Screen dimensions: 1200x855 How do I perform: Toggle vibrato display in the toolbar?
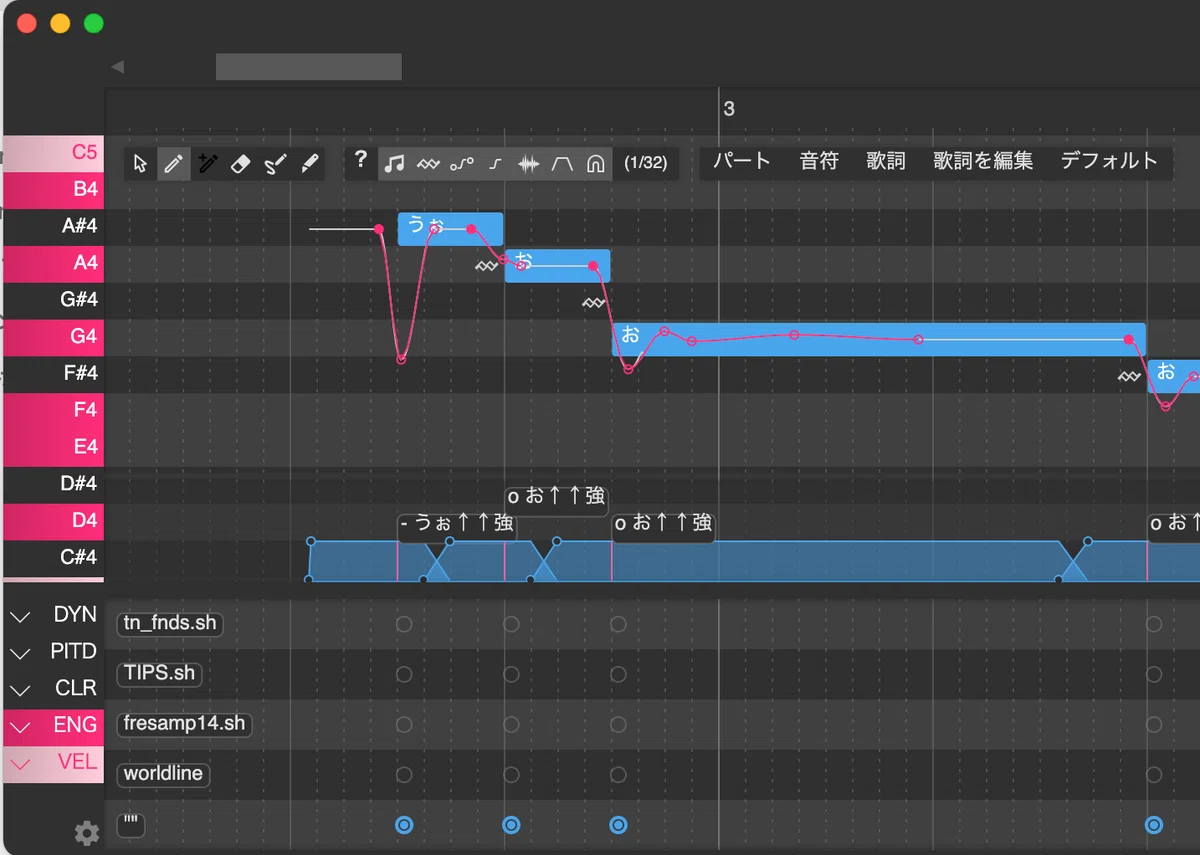[x=428, y=164]
